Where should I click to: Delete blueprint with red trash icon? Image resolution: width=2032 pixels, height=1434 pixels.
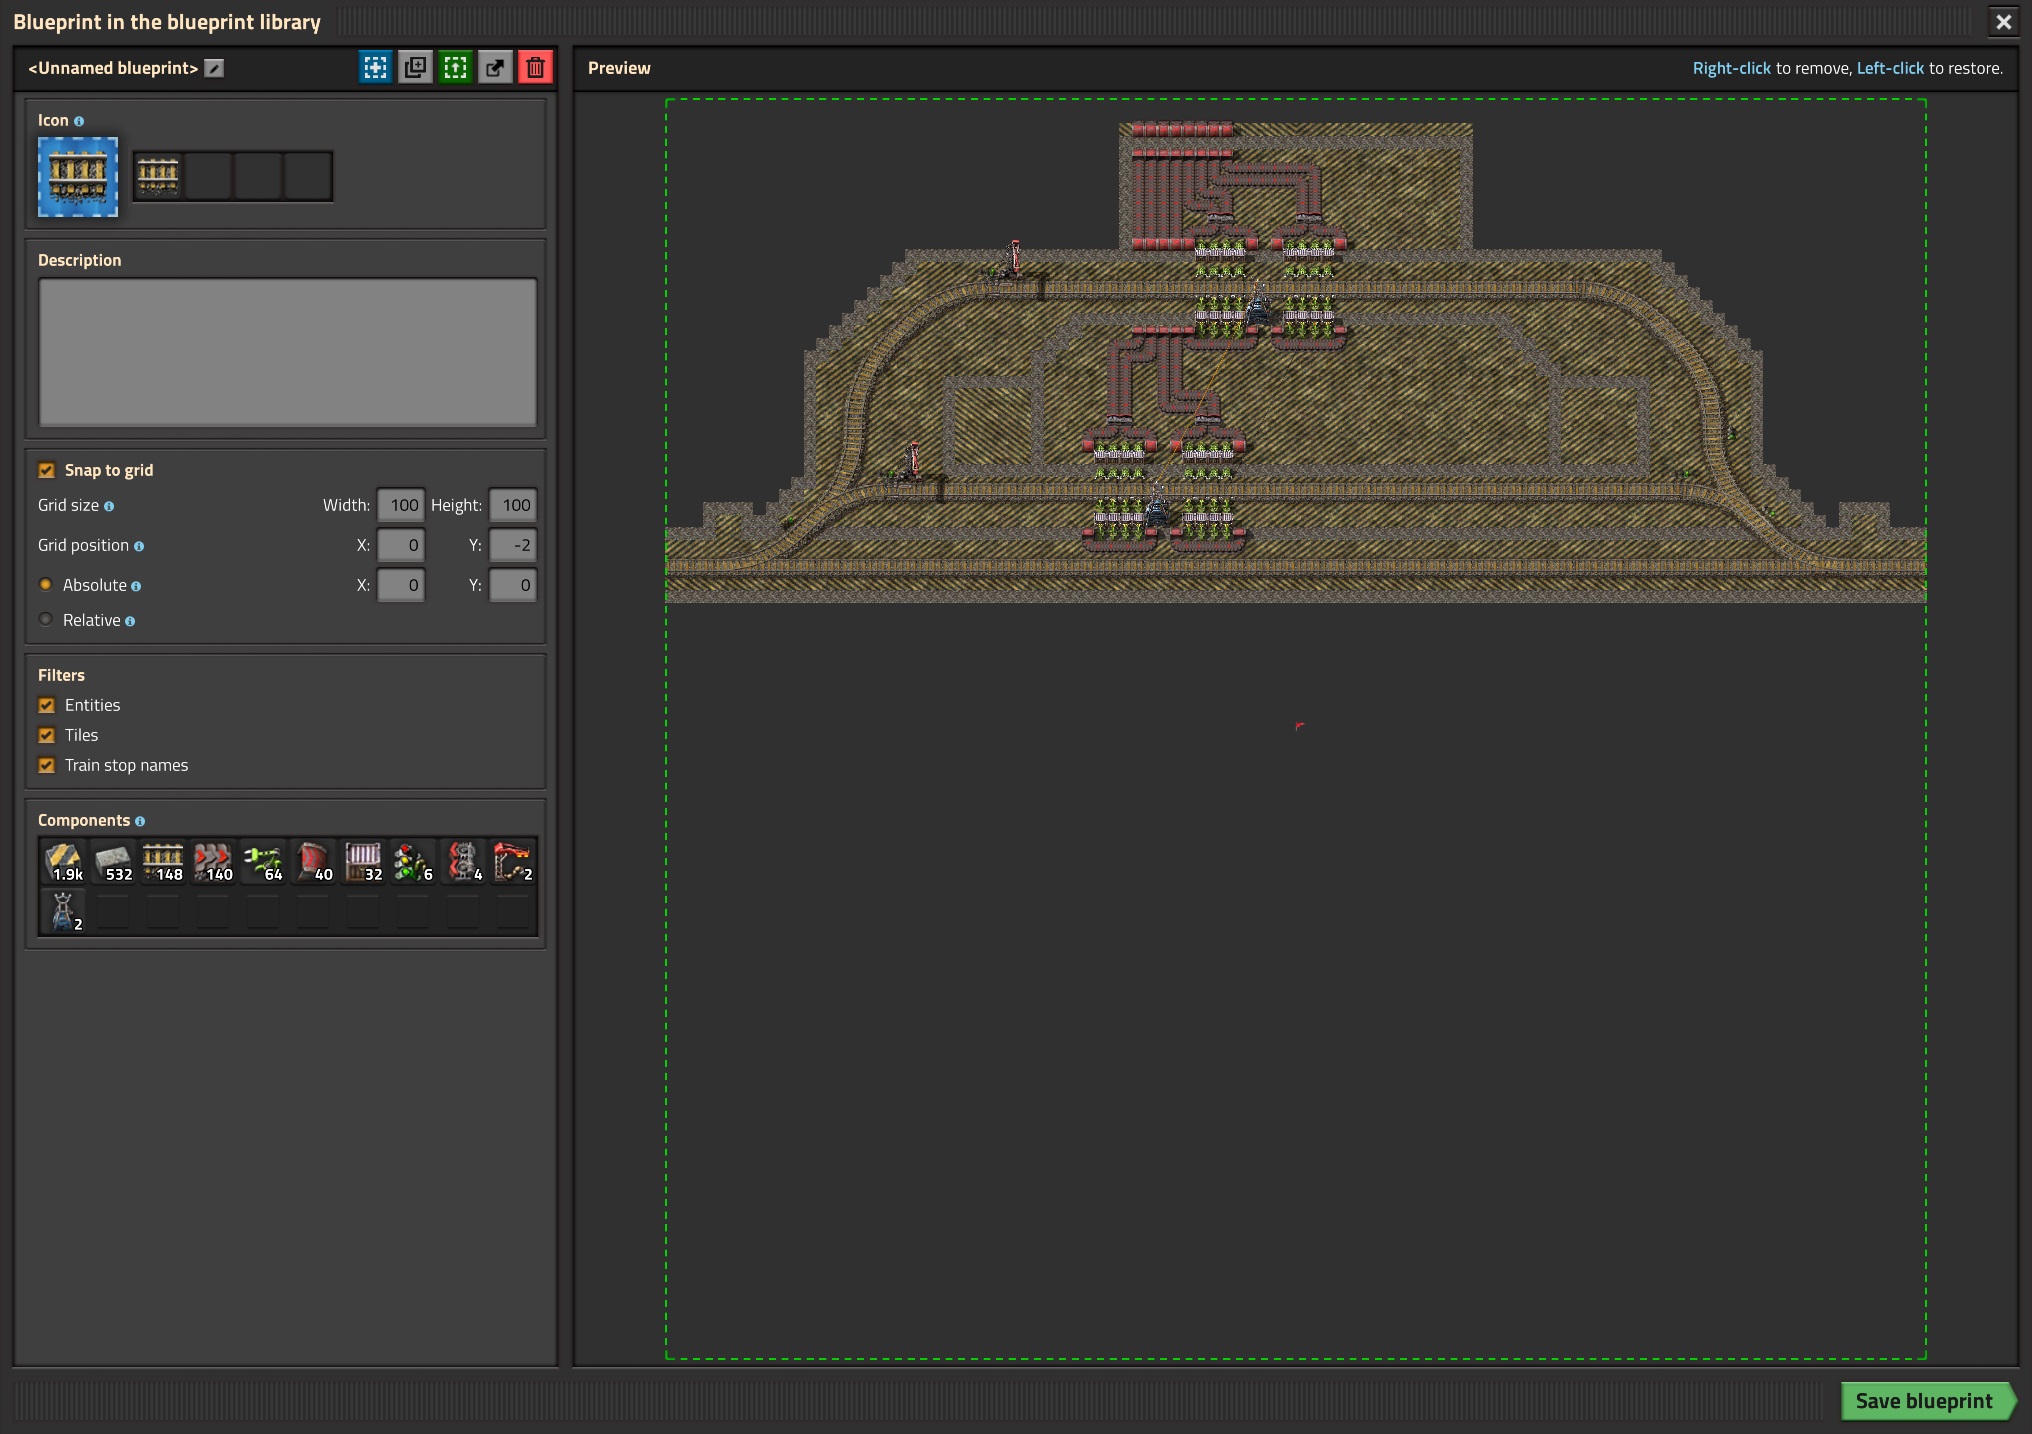pos(535,68)
